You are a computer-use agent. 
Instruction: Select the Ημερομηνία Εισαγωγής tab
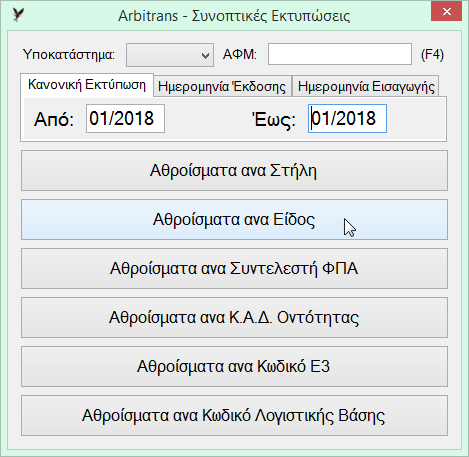coord(366,86)
